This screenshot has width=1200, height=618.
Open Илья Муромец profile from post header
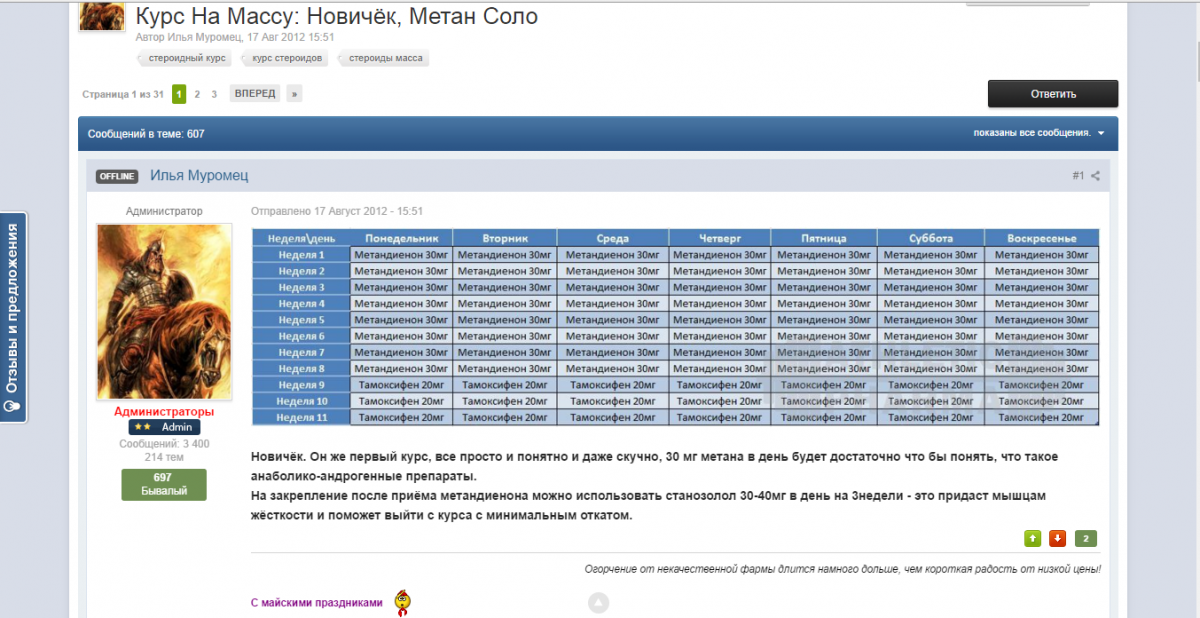(199, 176)
